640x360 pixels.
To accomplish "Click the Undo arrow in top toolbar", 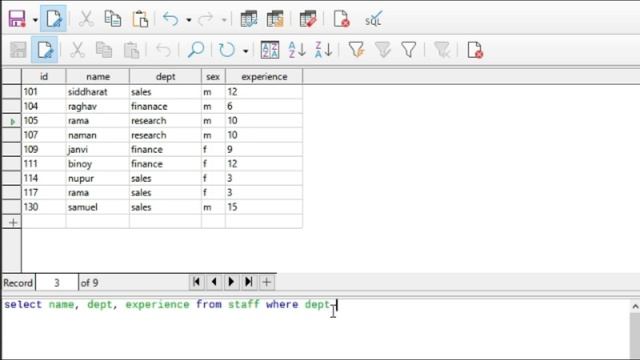I will click(x=171, y=19).
